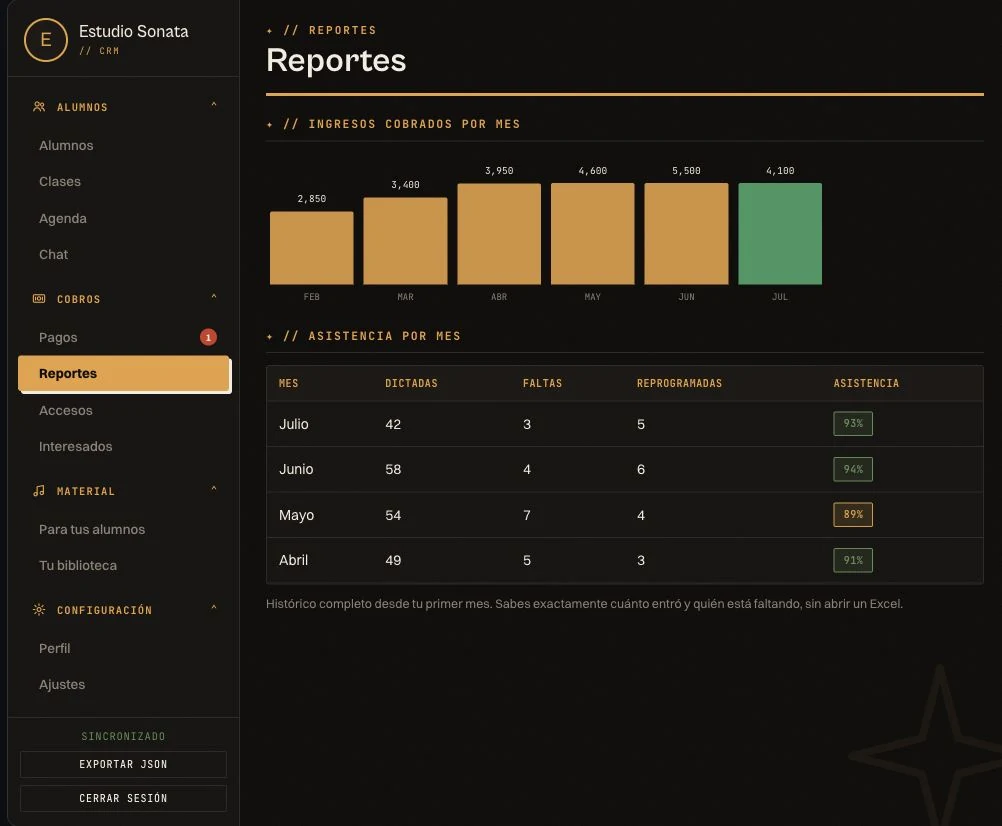1002x826 pixels.
Task: Go to Clases in the sidebar
Action: tap(59, 181)
